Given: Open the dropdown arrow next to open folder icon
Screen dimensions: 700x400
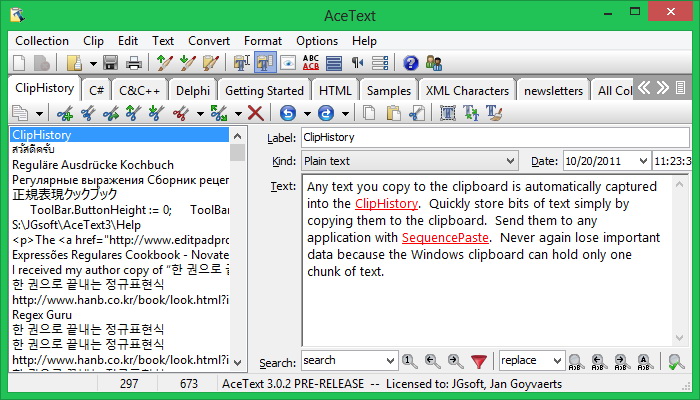Looking at the screenshot, I should (x=93, y=64).
